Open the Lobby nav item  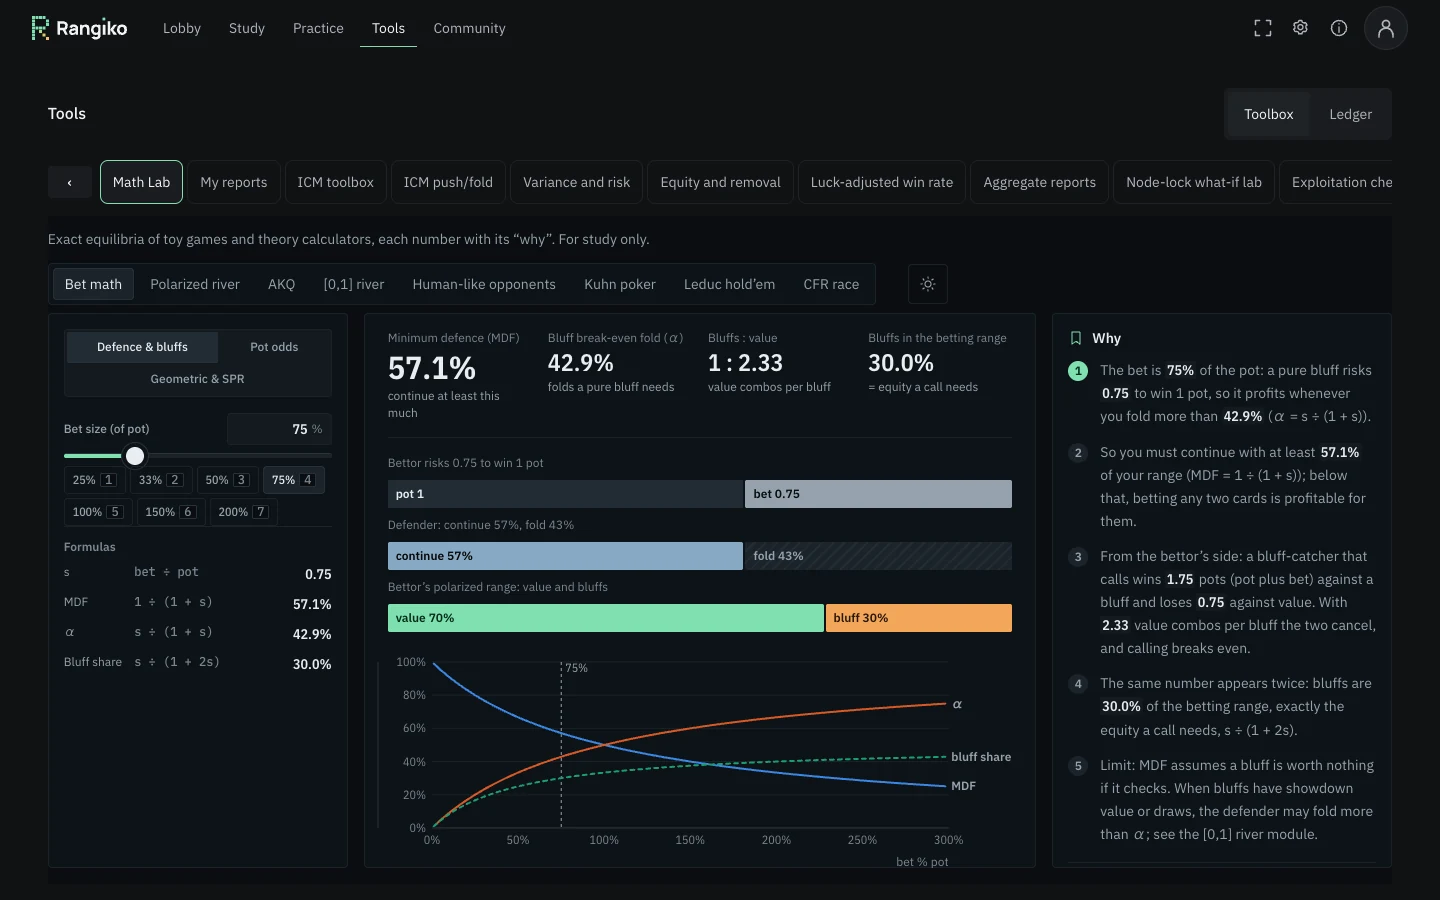(x=182, y=28)
